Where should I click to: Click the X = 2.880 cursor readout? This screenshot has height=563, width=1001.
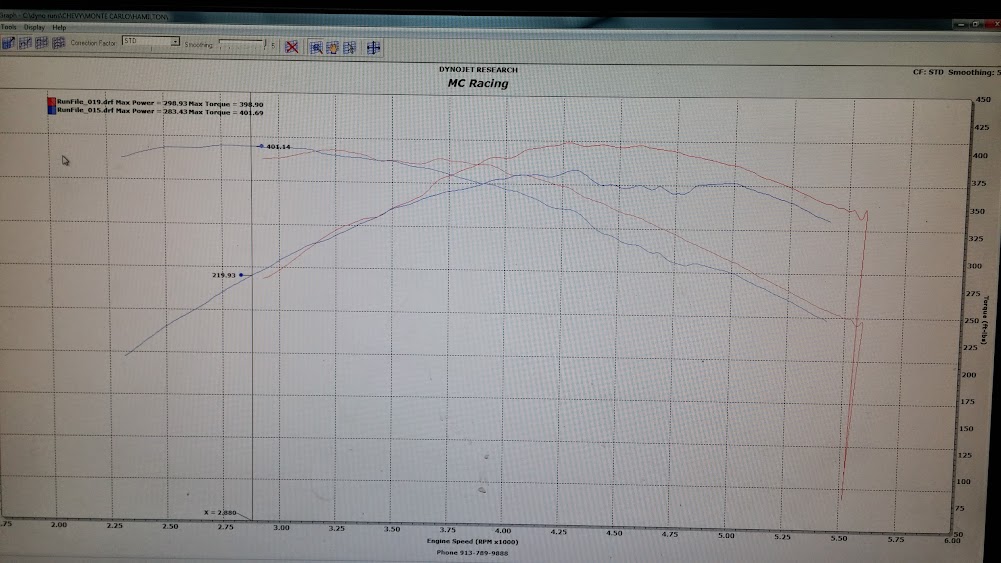220,512
